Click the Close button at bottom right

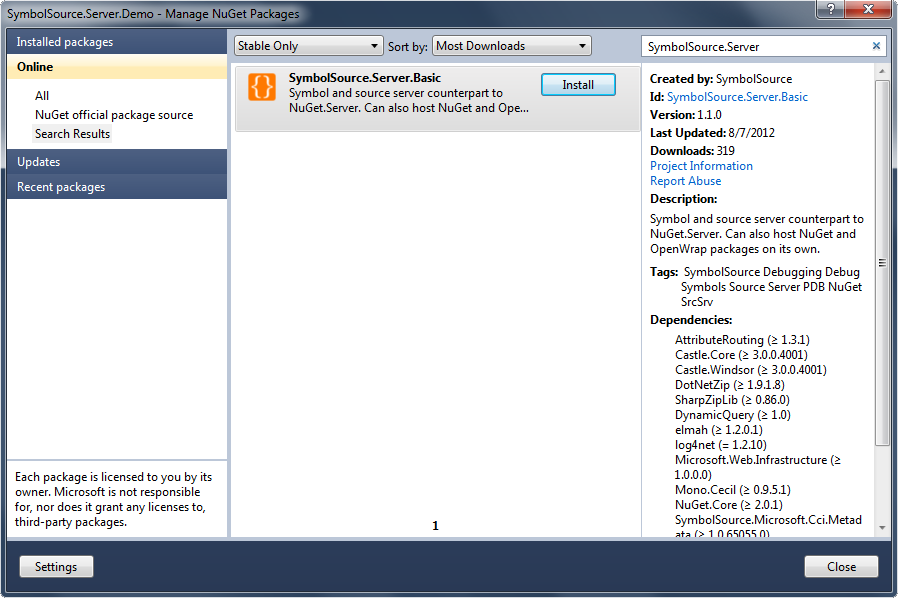841,566
